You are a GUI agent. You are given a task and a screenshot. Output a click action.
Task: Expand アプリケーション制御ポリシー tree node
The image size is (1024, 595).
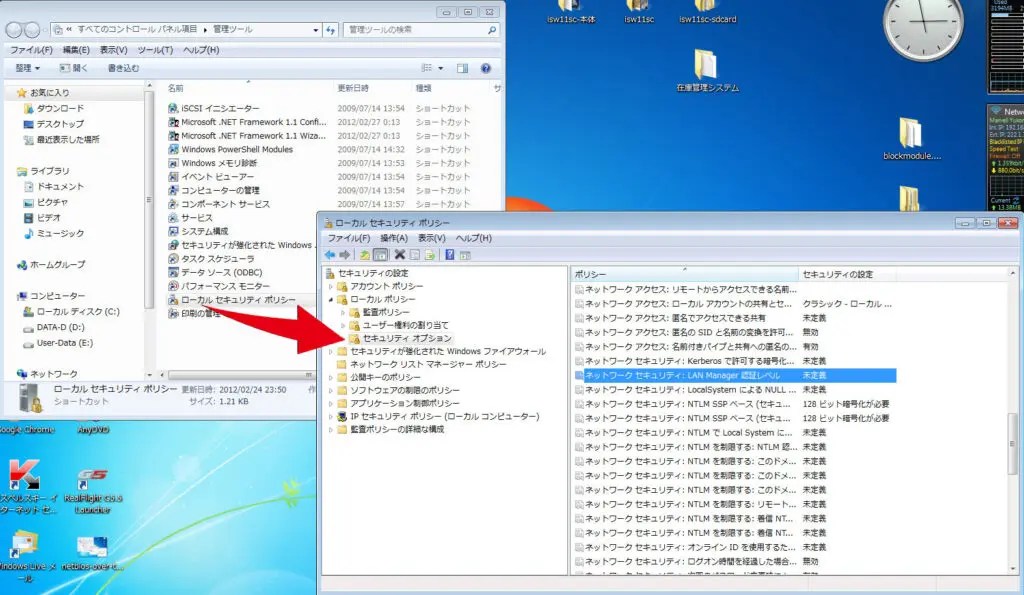point(331,404)
